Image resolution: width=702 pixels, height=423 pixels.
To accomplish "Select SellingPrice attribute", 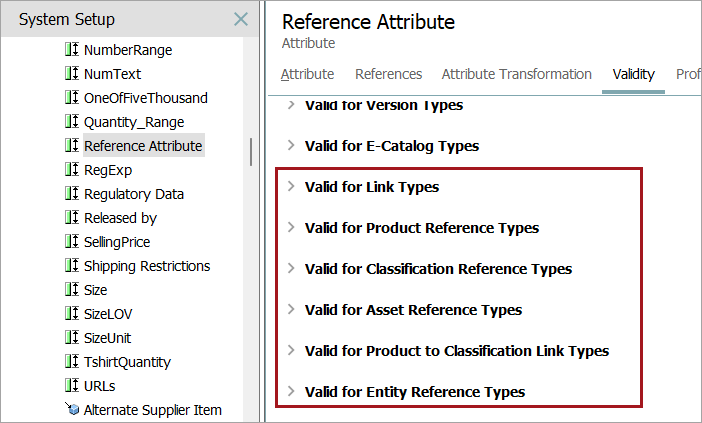I will click(x=117, y=242).
